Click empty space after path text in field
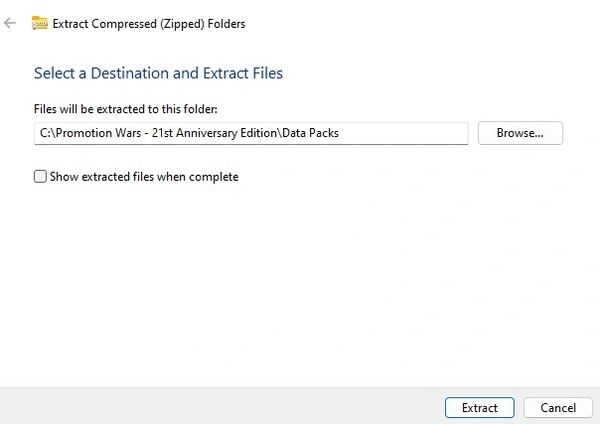Viewport: 600px width, 424px height. (402, 133)
